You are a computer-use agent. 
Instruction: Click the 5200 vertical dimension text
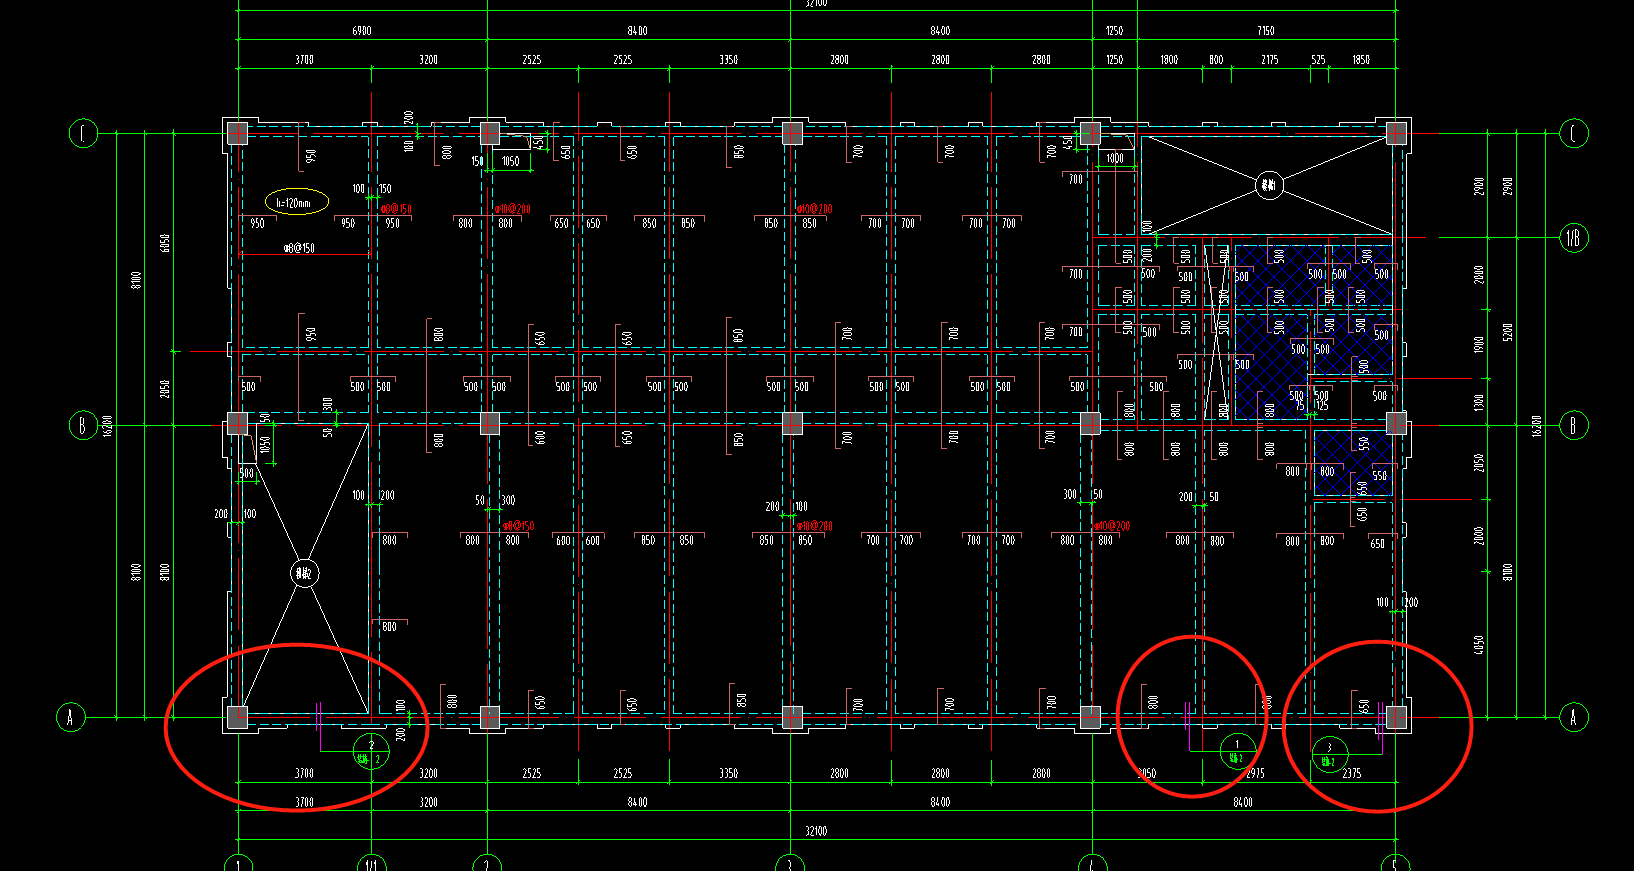[x=1508, y=331]
